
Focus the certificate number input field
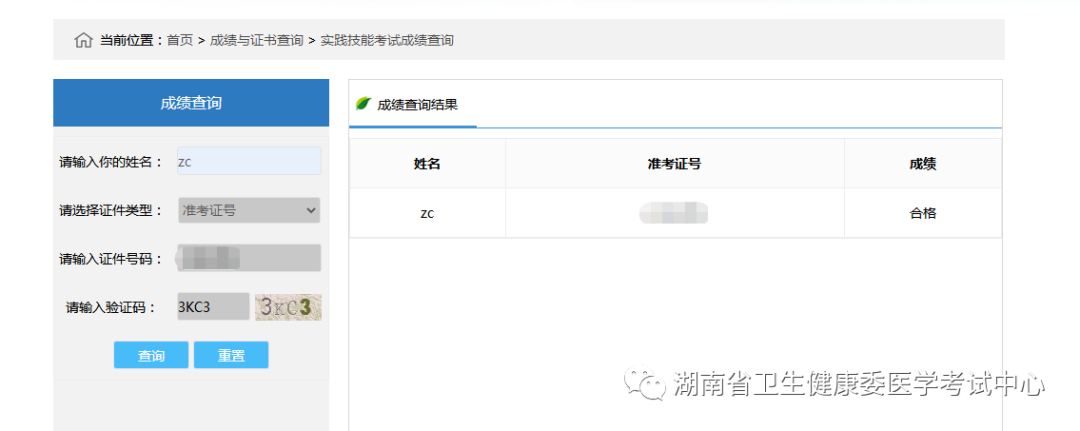249,258
